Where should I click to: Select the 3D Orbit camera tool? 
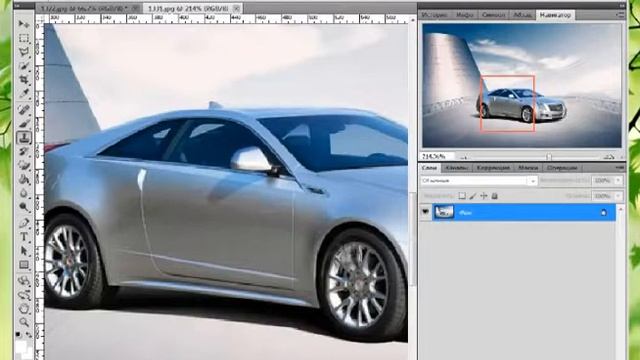coord(24,294)
